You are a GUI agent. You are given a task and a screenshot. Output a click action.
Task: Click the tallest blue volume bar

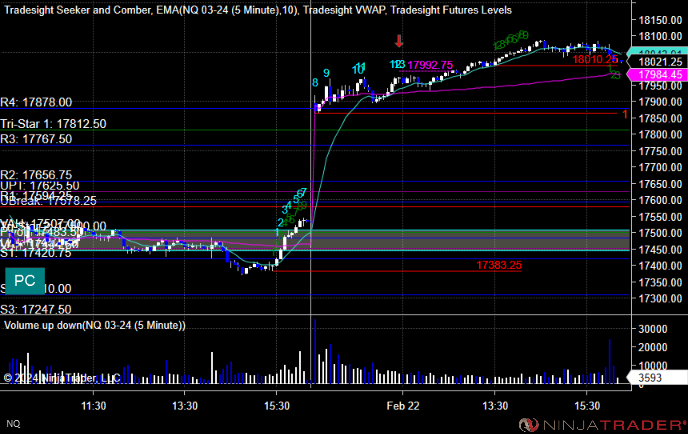click(315, 352)
